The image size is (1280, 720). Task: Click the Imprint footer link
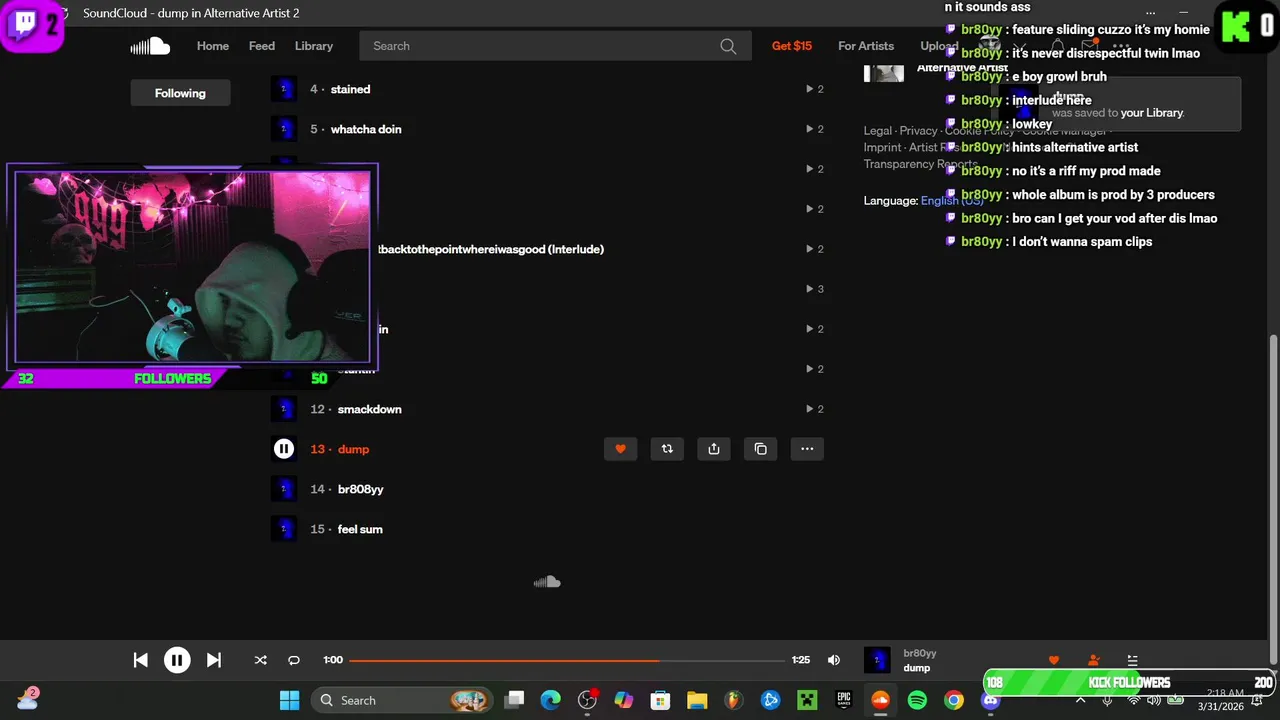point(883,147)
